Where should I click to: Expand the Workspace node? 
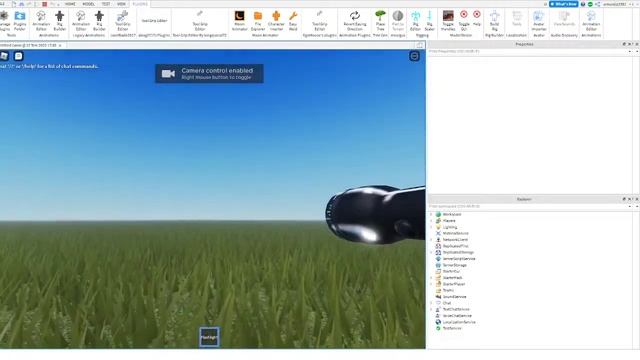431,214
